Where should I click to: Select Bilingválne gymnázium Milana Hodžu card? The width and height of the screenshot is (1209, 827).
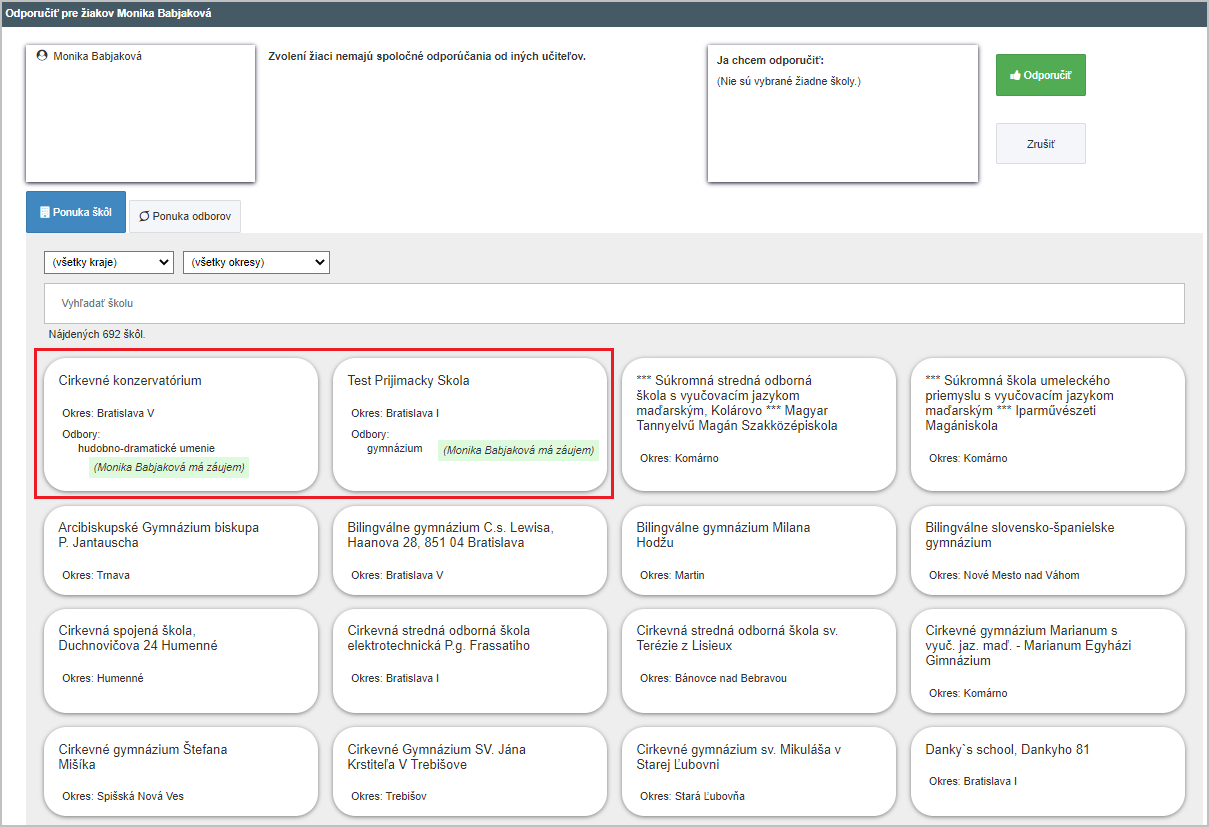(759, 550)
